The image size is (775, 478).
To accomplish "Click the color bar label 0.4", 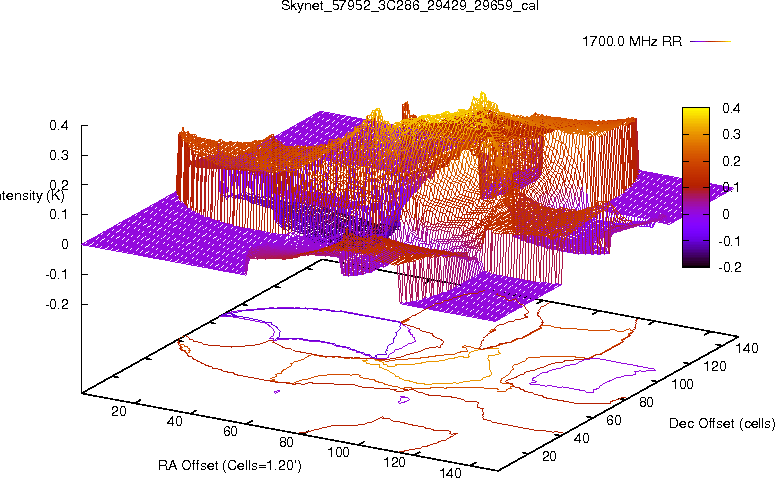I will (731, 108).
